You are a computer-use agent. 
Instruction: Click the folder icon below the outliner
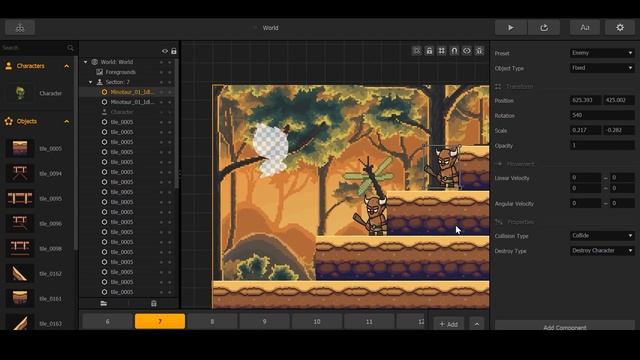point(104,303)
